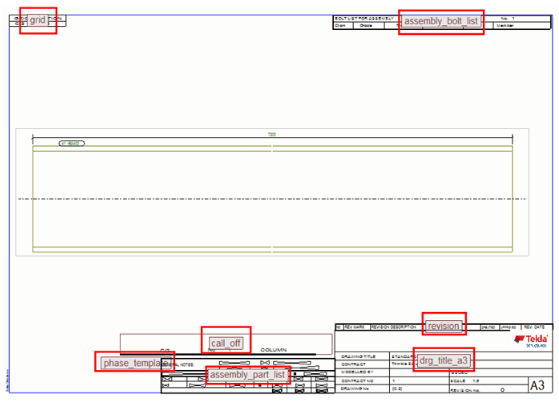This screenshot has width=559, height=404.
Task: Select the BOLT LIST FOR ASSEMBLY header
Action: 364,18
